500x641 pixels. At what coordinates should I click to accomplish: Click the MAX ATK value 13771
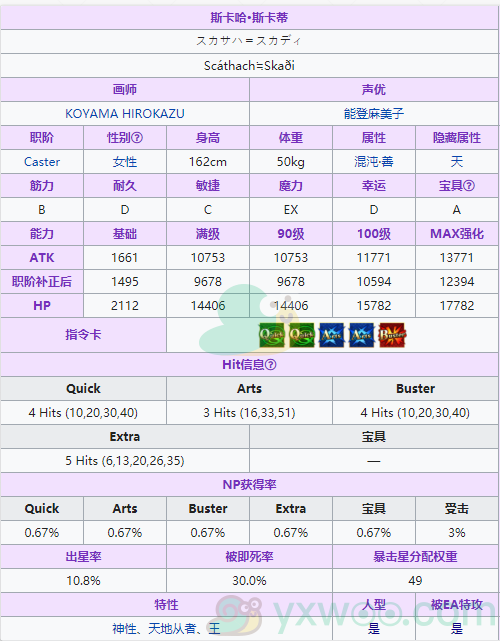[457, 258]
